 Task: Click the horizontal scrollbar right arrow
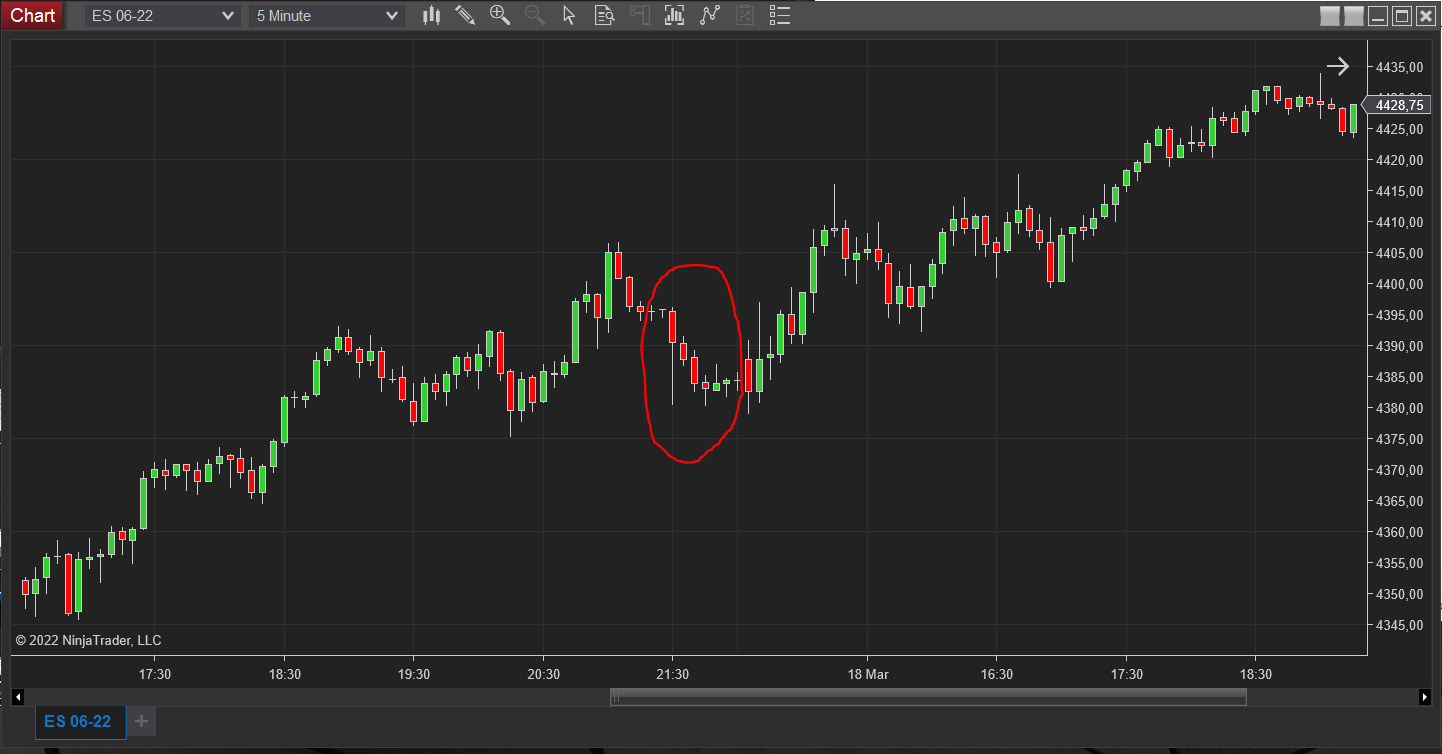[1425, 697]
